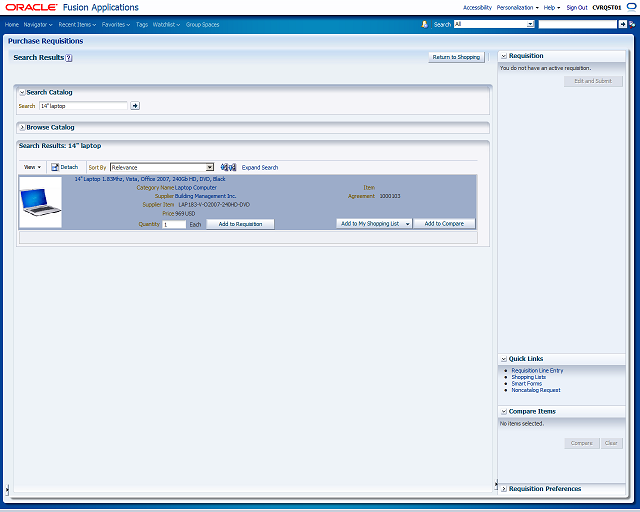Image resolution: width=640 pixels, height=512 pixels.
Task: Collapse the Quick Links panel
Action: pyautogui.click(x=504, y=359)
